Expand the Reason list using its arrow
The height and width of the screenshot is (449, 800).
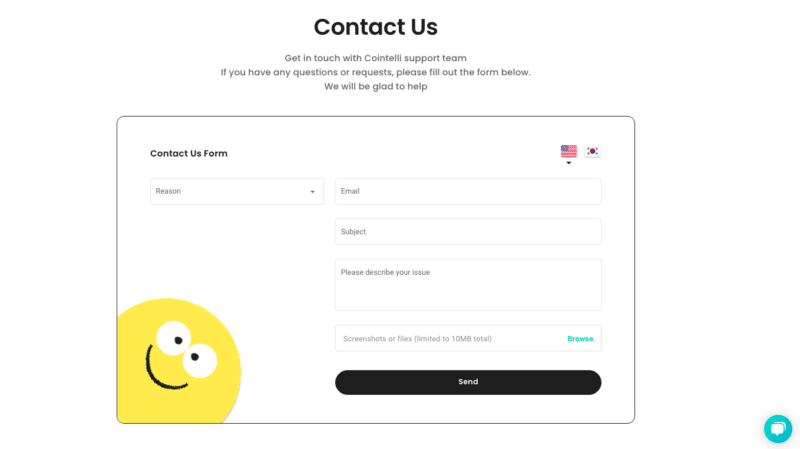point(312,192)
